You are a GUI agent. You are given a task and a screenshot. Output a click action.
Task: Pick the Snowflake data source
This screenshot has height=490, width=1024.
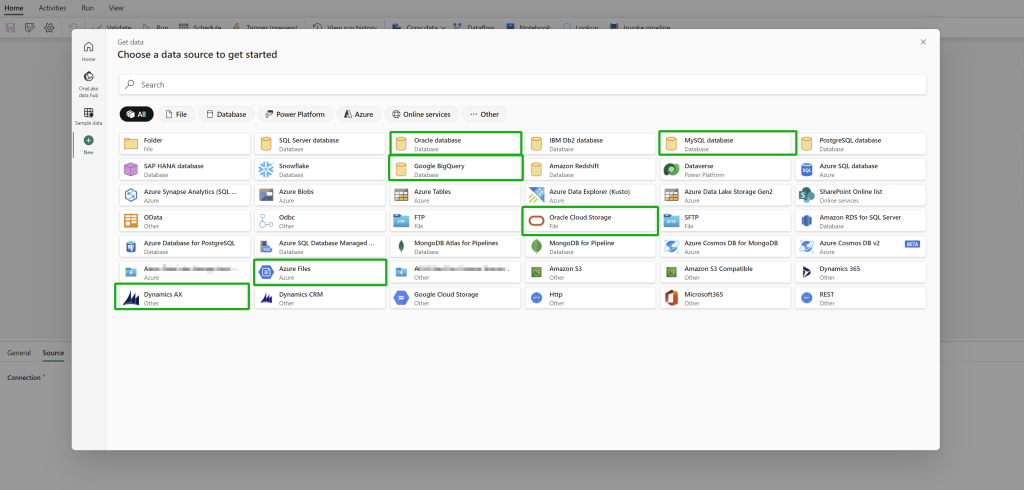pyautogui.click(x=320, y=170)
